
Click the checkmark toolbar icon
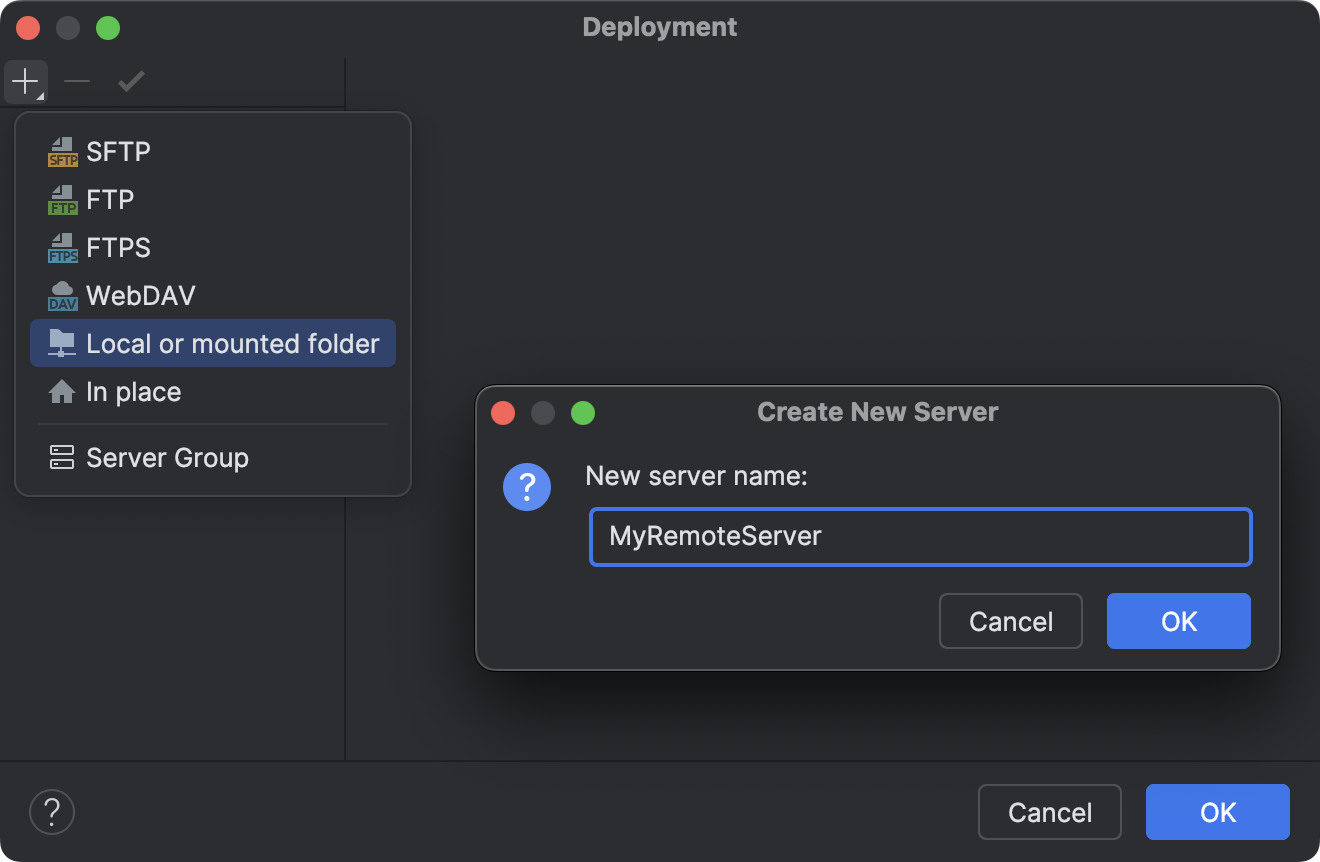tap(131, 81)
